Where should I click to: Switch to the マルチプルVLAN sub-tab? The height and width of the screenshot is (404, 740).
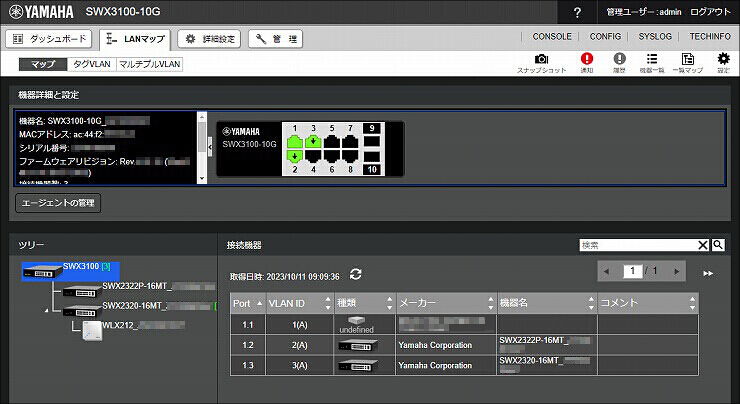coord(149,64)
